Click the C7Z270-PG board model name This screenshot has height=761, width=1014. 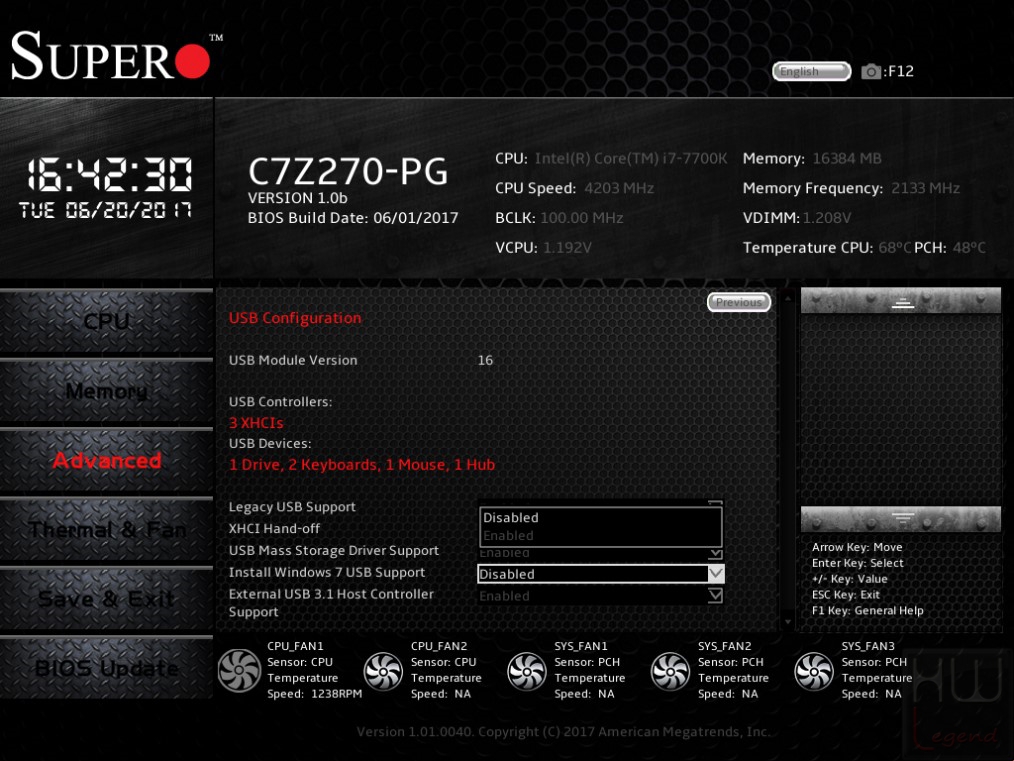[x=348, y=171]
